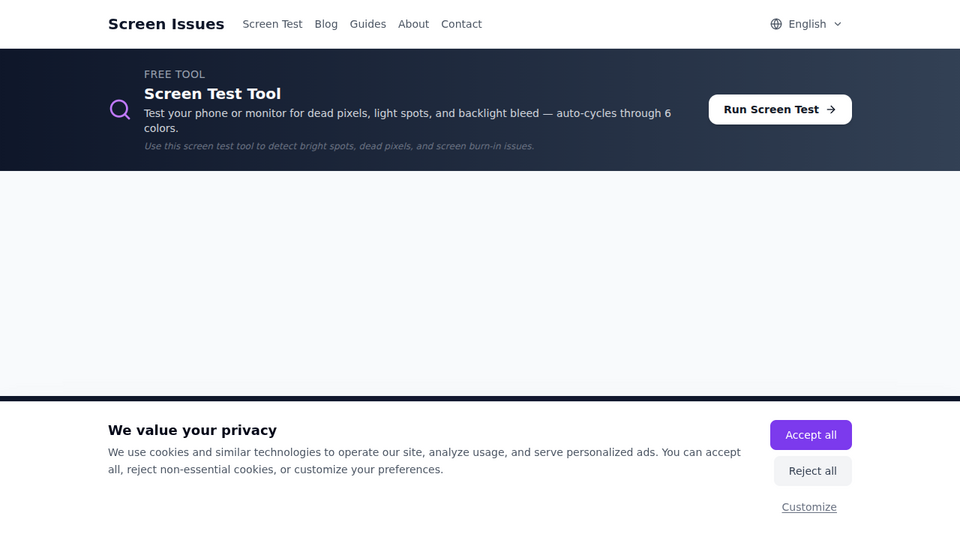Open the Blog page
This screenshot has width=960, height=540.
[x=326, y=24]
